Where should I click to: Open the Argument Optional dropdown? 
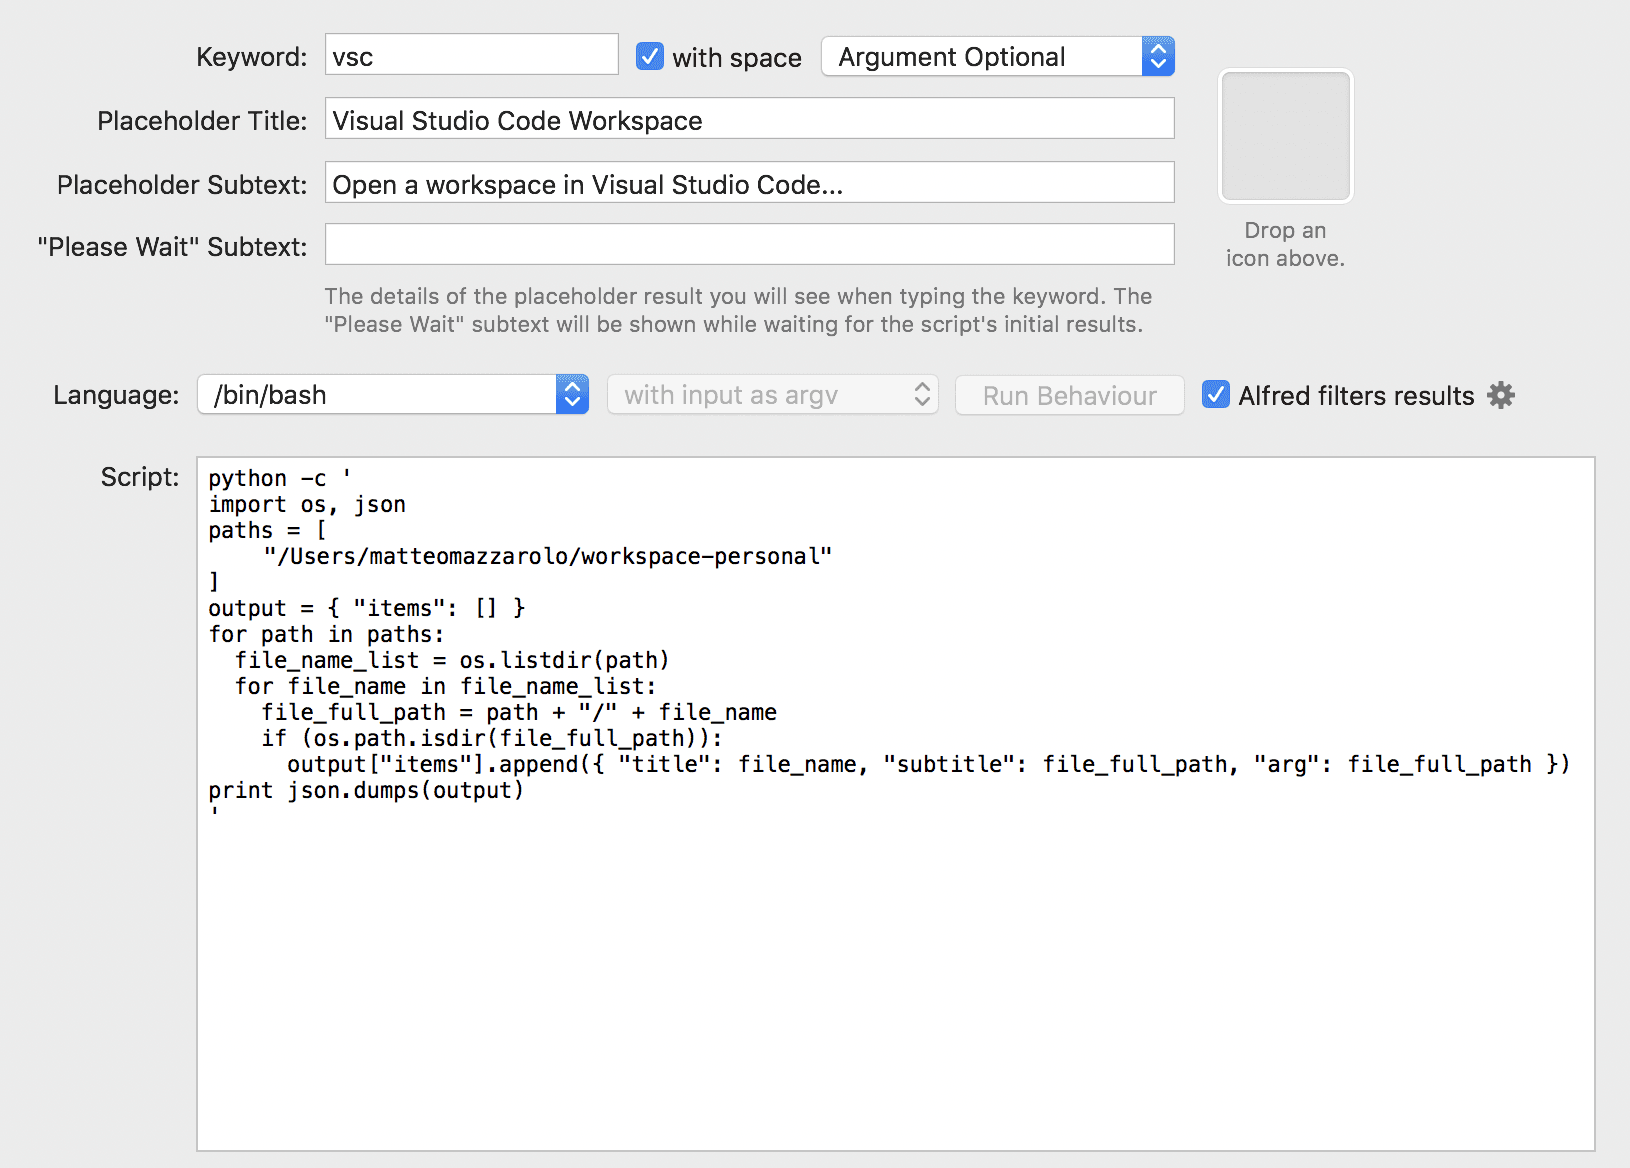pos(998,56)
